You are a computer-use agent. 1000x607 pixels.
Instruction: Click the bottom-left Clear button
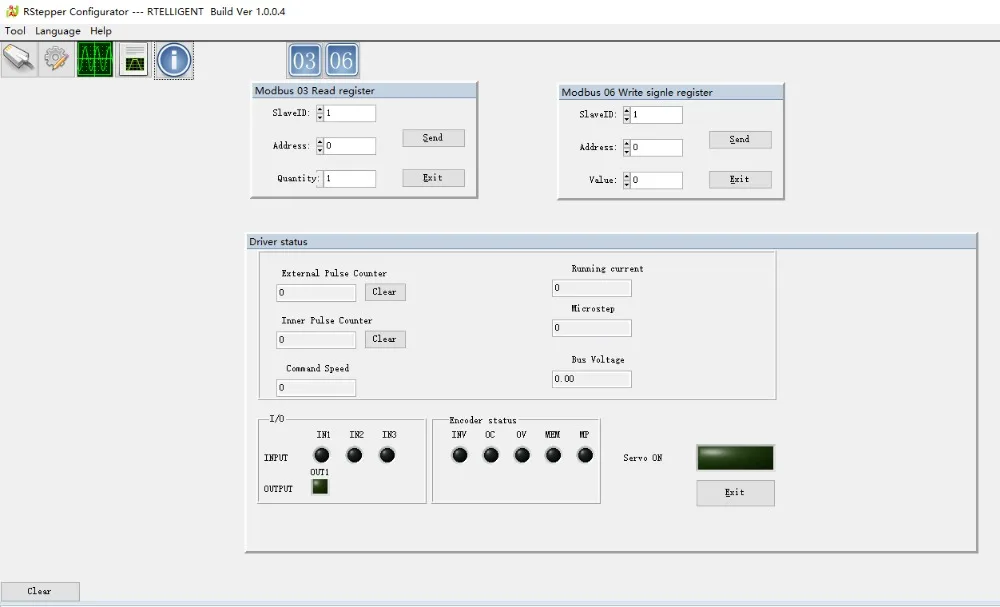[x=40, y=591]
